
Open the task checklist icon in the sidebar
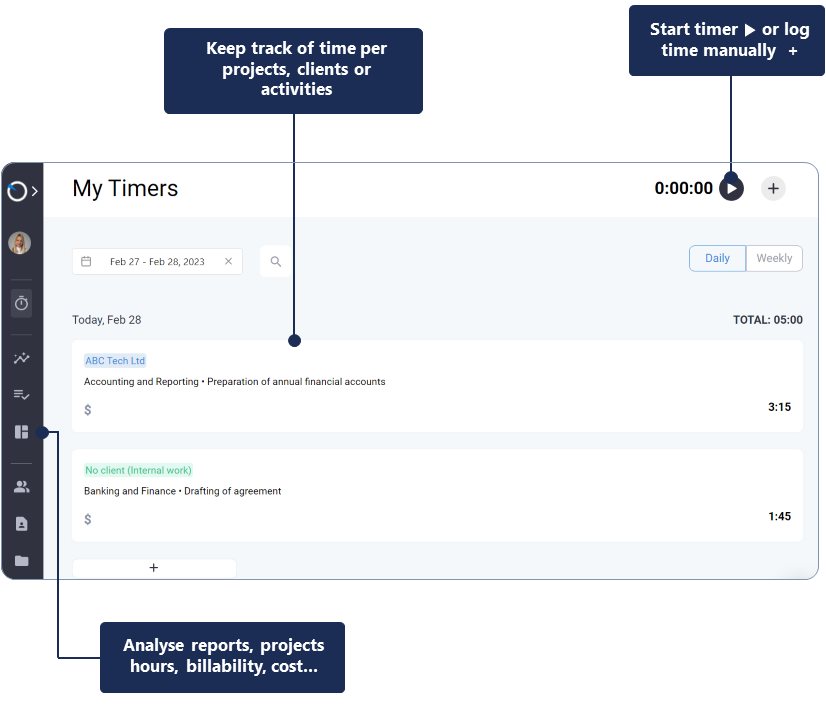pos(22,394)
